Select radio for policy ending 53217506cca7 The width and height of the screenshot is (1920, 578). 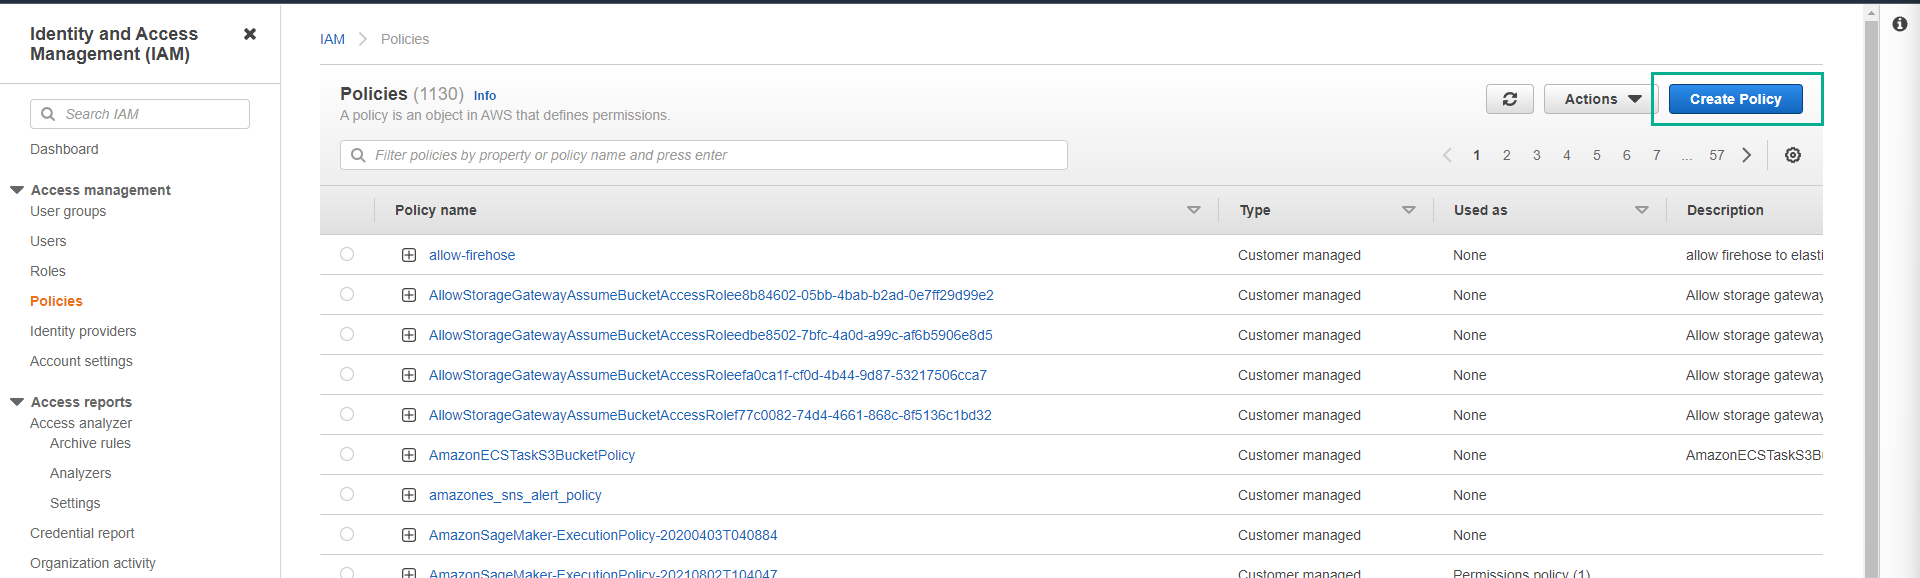347,374
